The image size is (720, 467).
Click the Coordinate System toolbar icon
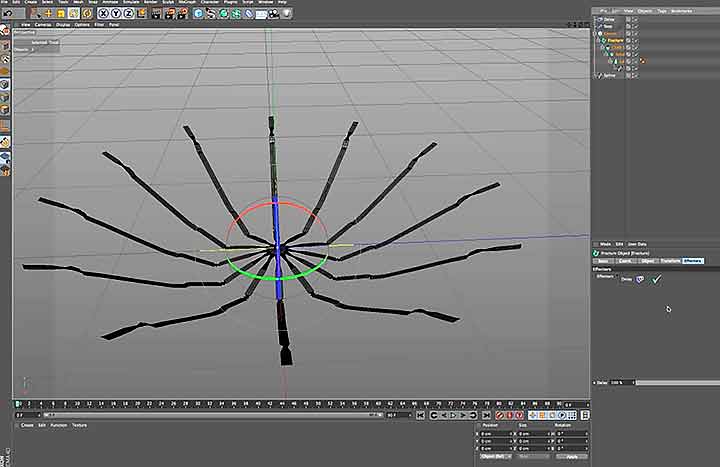[141, 13]
